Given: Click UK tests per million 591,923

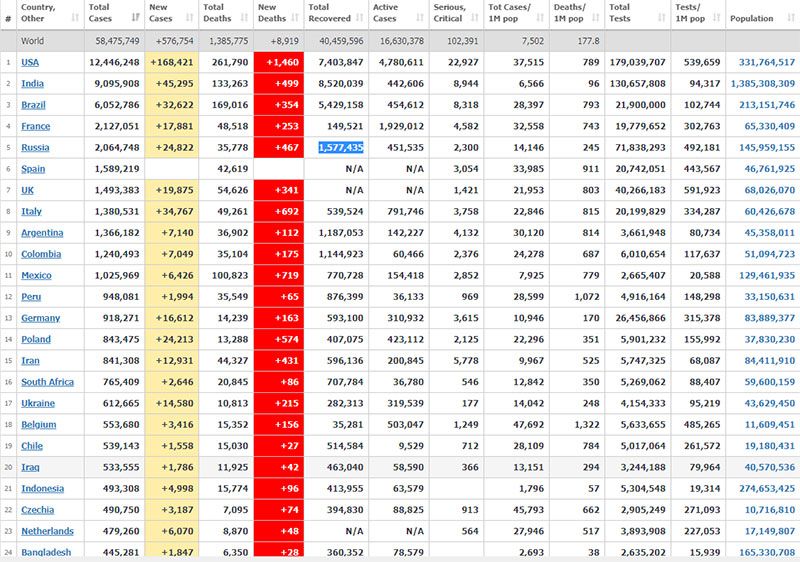Looking at the screenshot, I should pyautogui.click(x=702, y=190).
